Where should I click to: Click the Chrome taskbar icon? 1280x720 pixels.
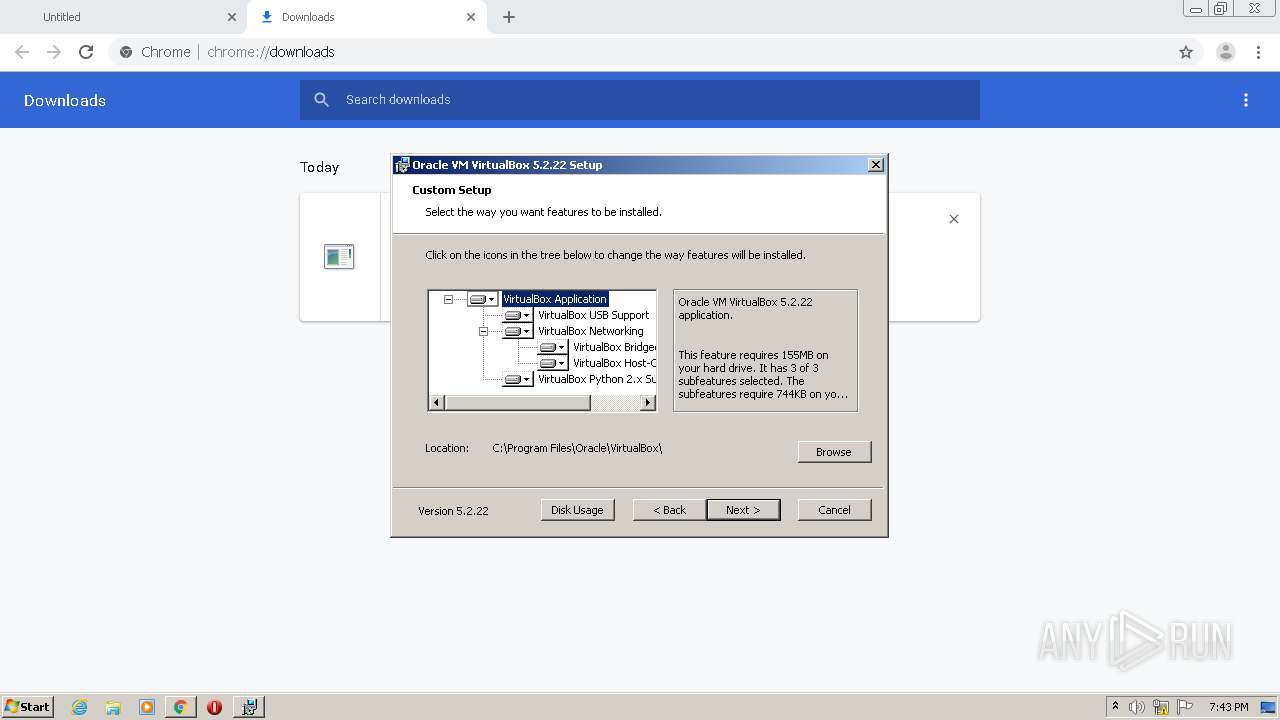coord(180,707)
